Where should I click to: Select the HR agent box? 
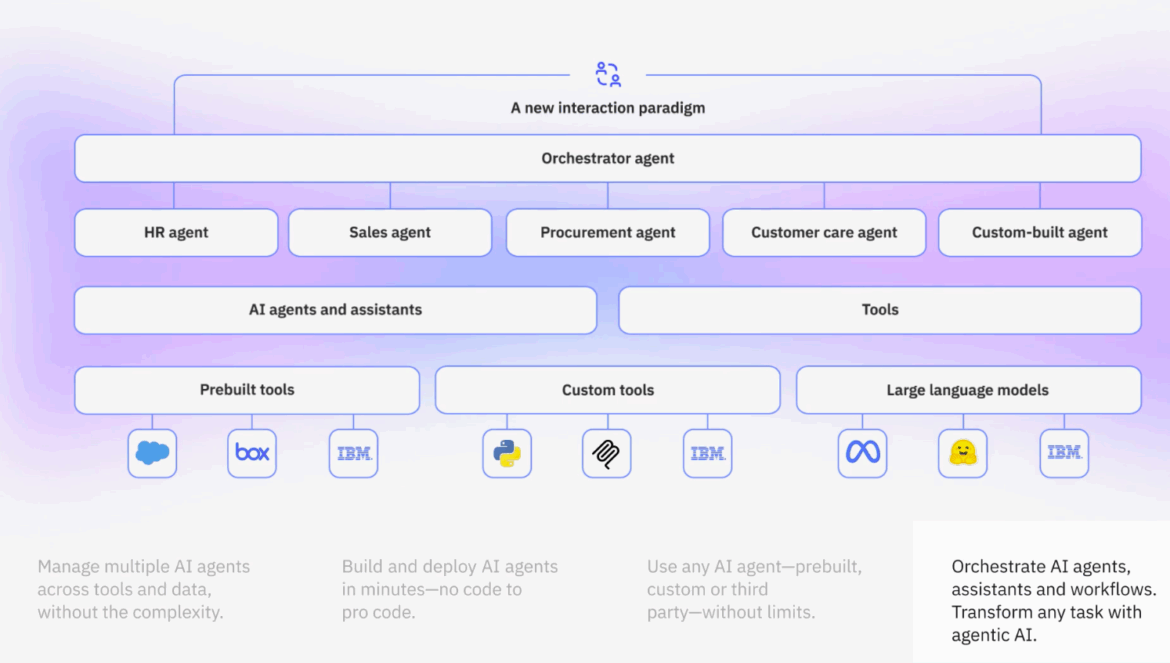click(176, 232)
